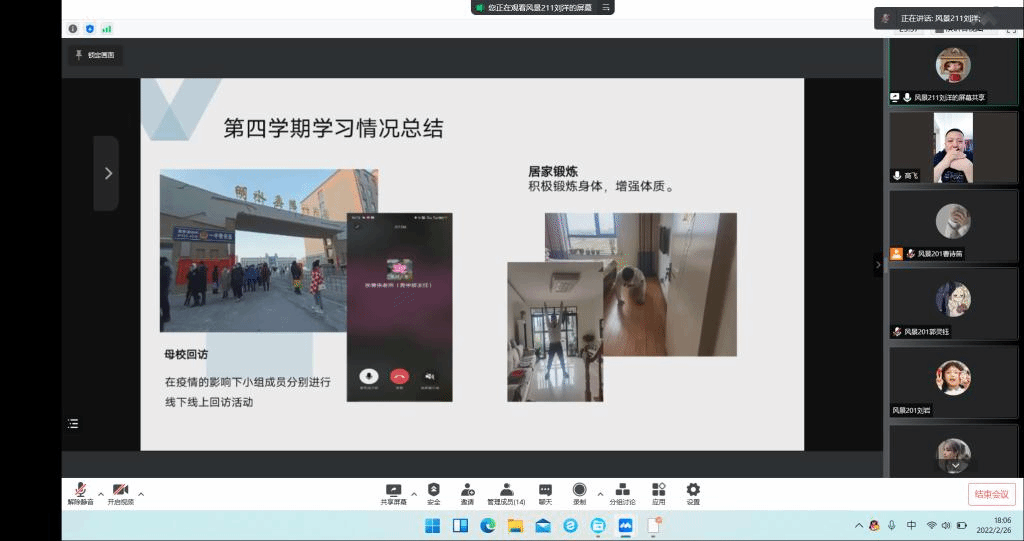This screenshot has width=1024, height=541.
Task: Open the Chat icon (聊天)
Action: pos(545,490)
